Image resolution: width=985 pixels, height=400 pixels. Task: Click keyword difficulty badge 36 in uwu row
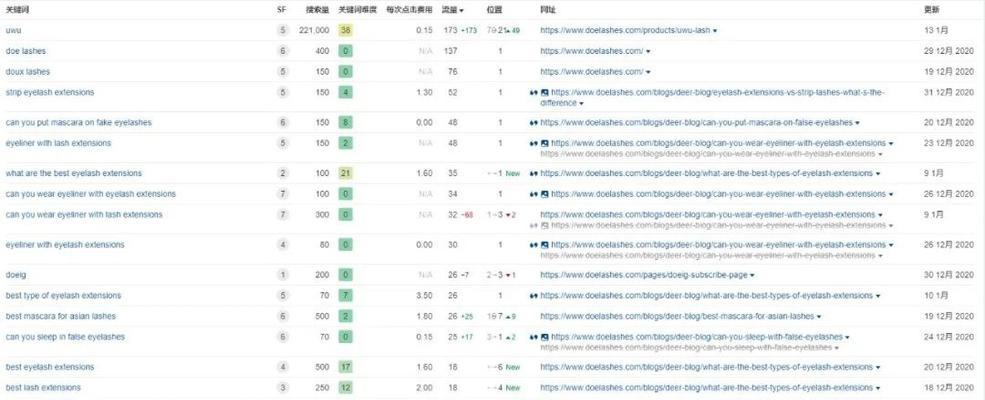click(x=344, y=30)
